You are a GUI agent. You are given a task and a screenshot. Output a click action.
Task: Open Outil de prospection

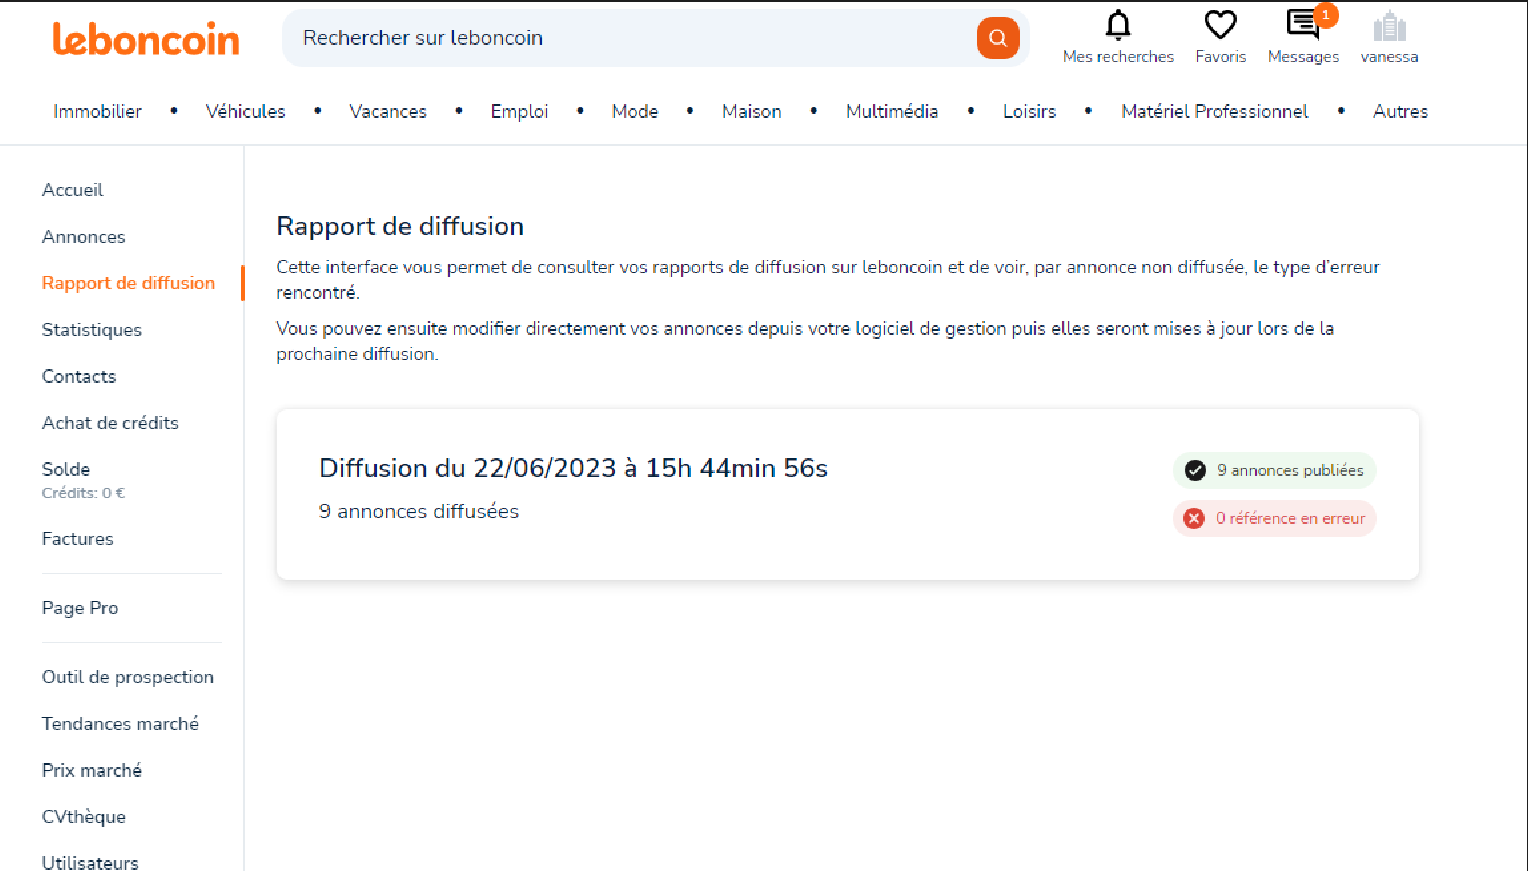(127, 677)
